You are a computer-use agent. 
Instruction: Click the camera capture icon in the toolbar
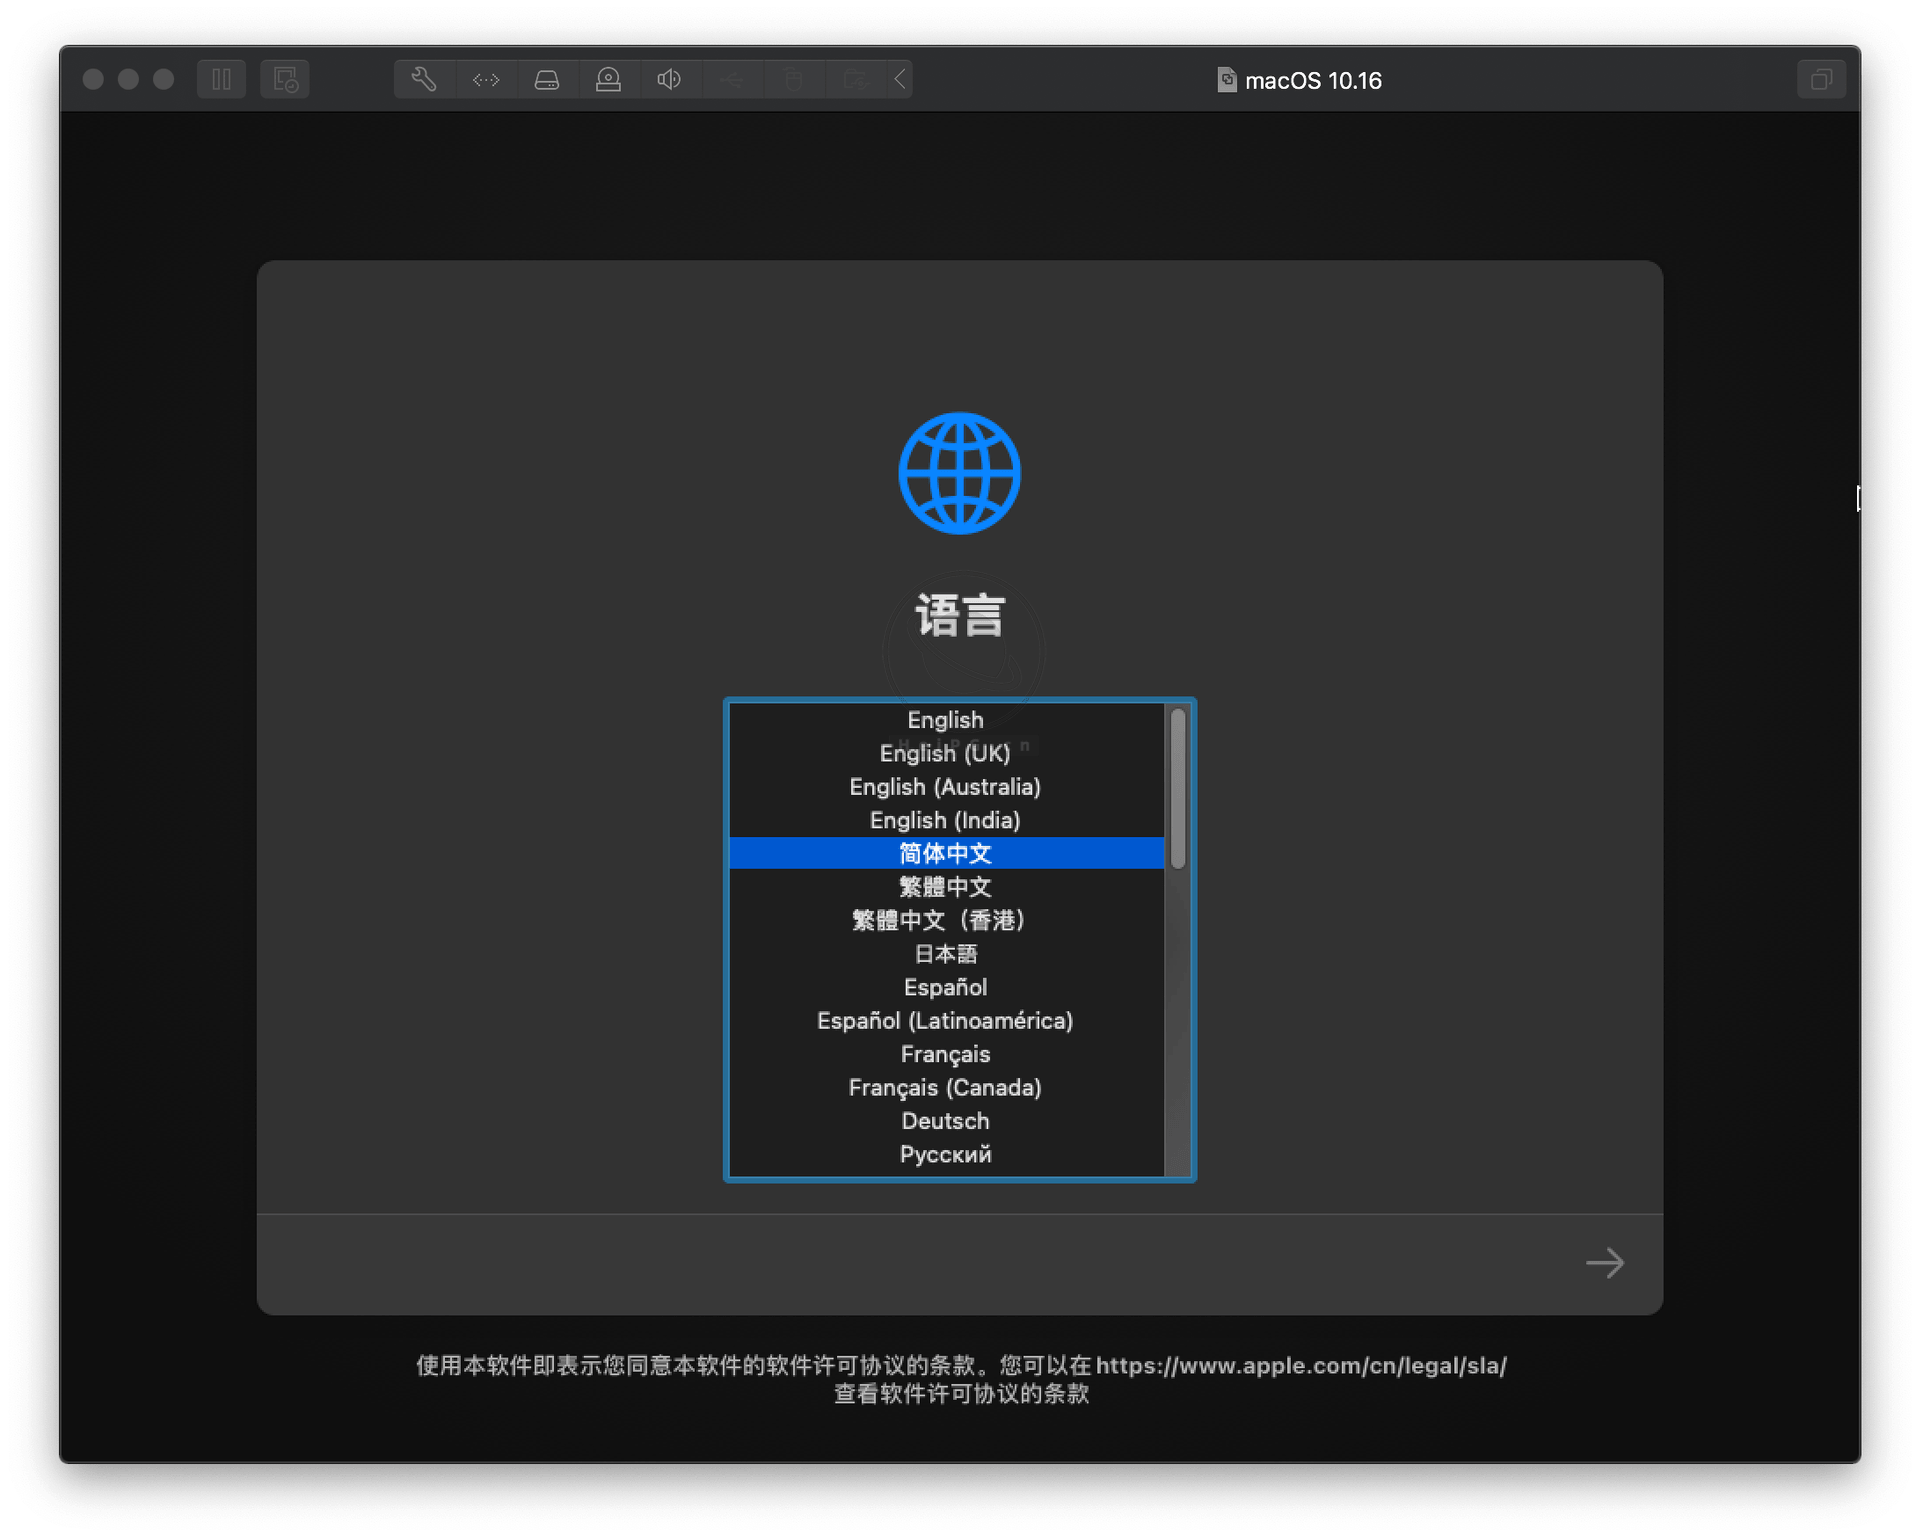609,79
